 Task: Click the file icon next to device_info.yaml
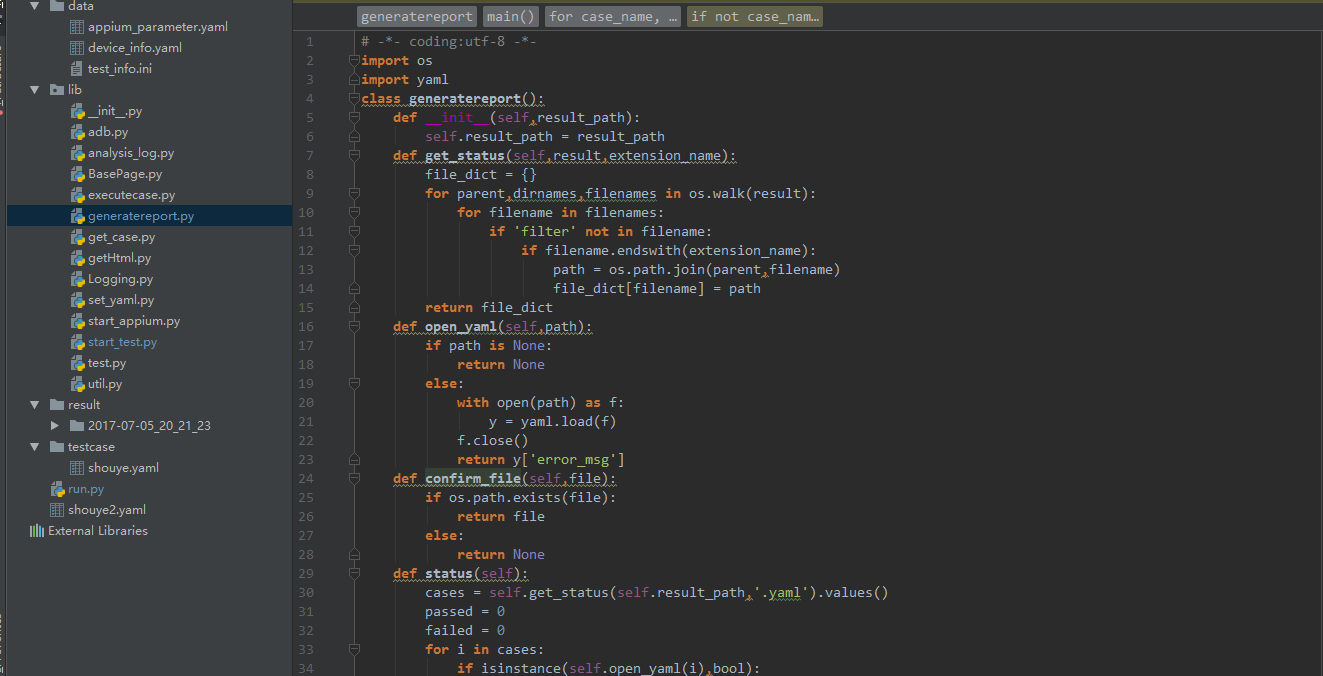[78, 48]
